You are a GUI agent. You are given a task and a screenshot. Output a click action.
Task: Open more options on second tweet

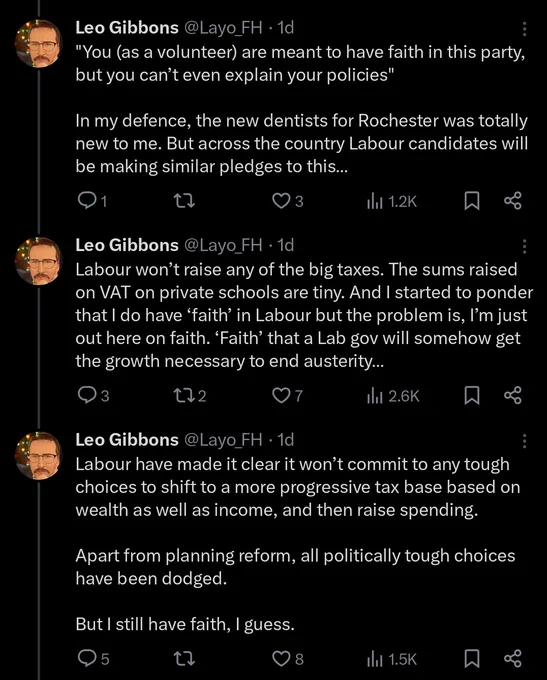(524, 246)
